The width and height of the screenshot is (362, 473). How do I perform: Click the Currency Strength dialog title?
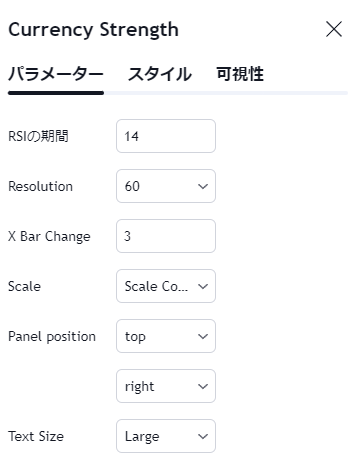tap(93, 30)
